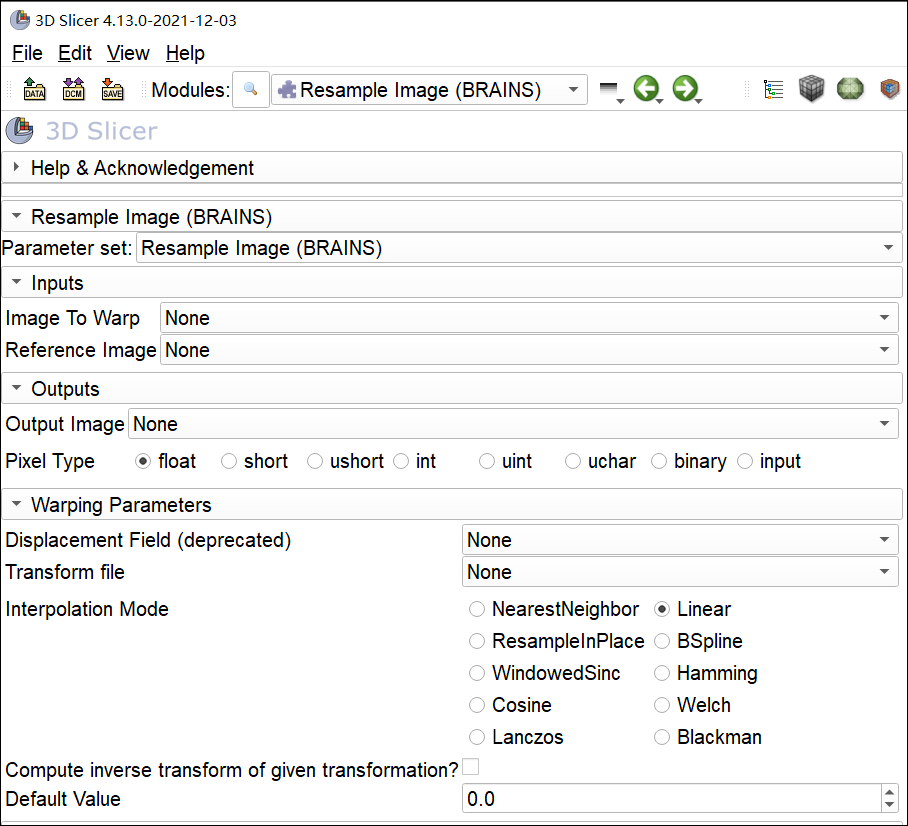
Task: Enable the compute inverse transform checkbox
Action: click(470, 768)
